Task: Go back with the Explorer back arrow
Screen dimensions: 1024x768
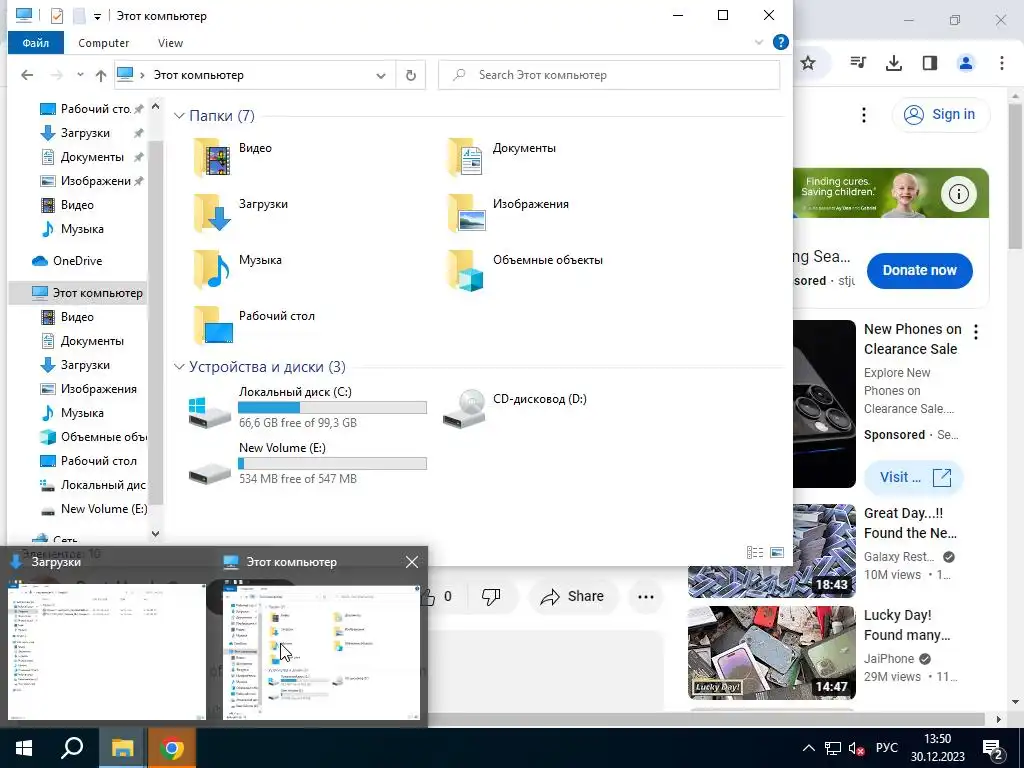Action: coord(27,75)
